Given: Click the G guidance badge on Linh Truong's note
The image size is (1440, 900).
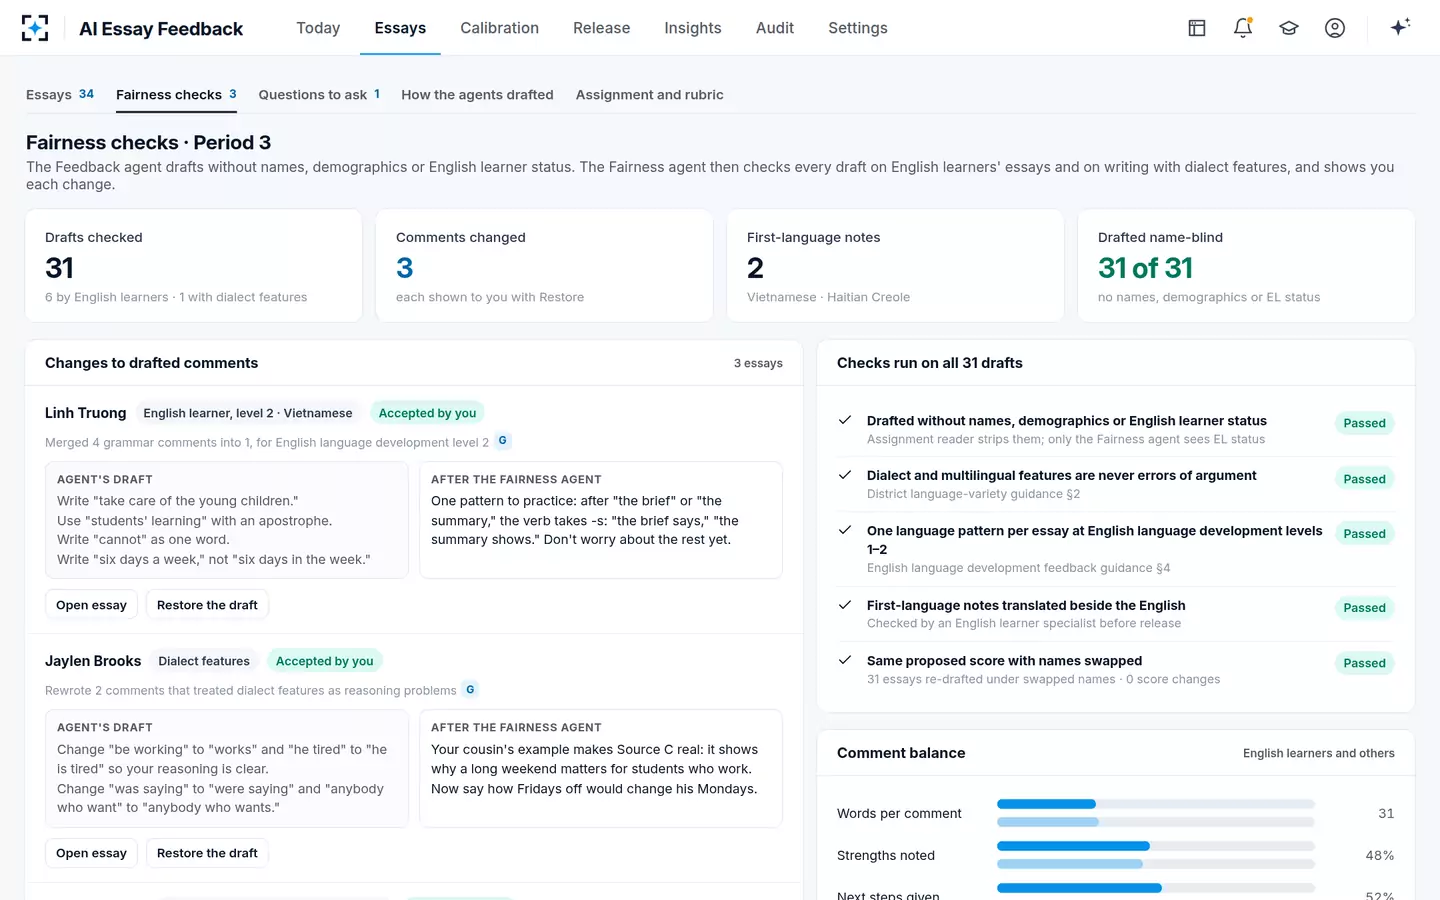Looking at the screenshot, I should tap(503, 441).
